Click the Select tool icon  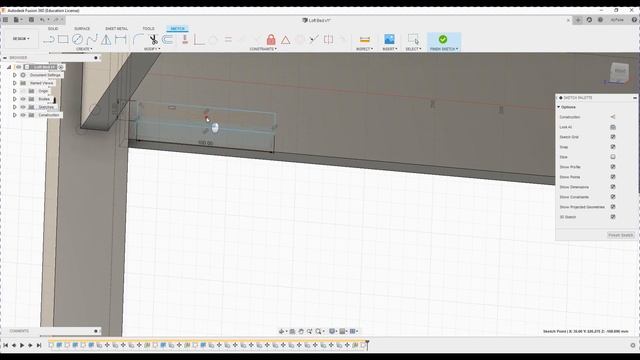tap(413, 39)
